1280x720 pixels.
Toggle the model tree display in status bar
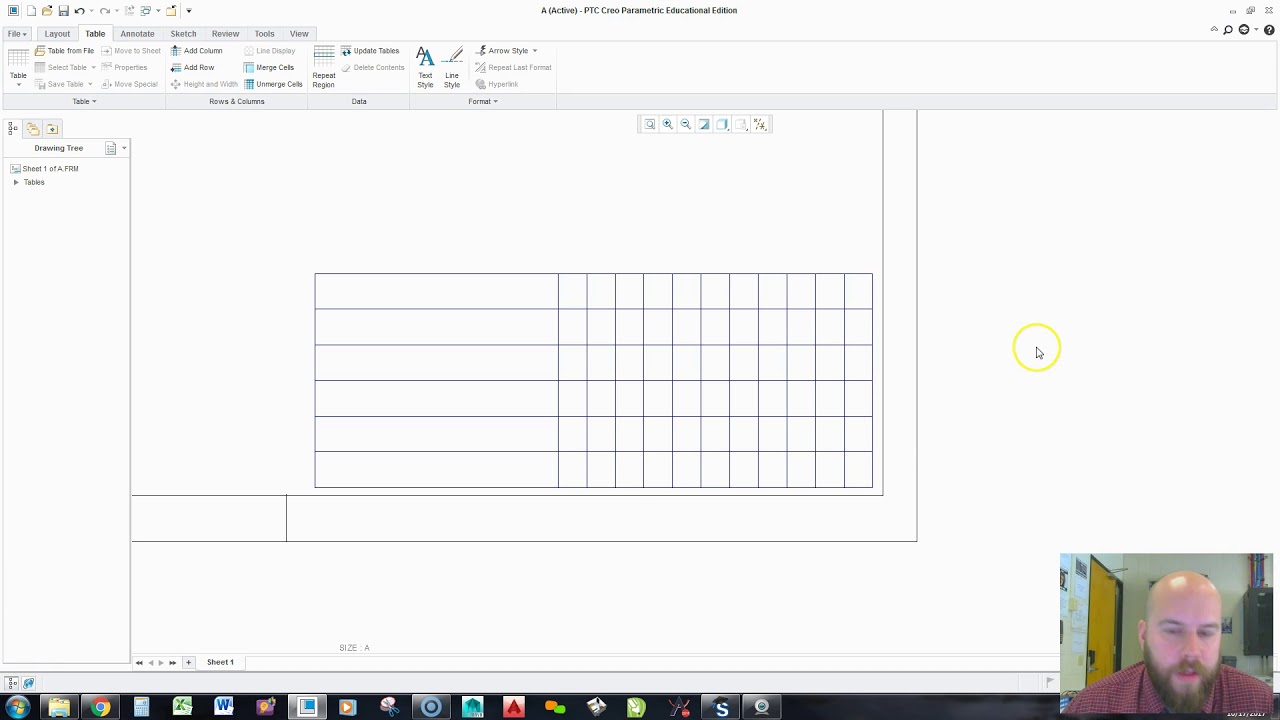[12, 683]
